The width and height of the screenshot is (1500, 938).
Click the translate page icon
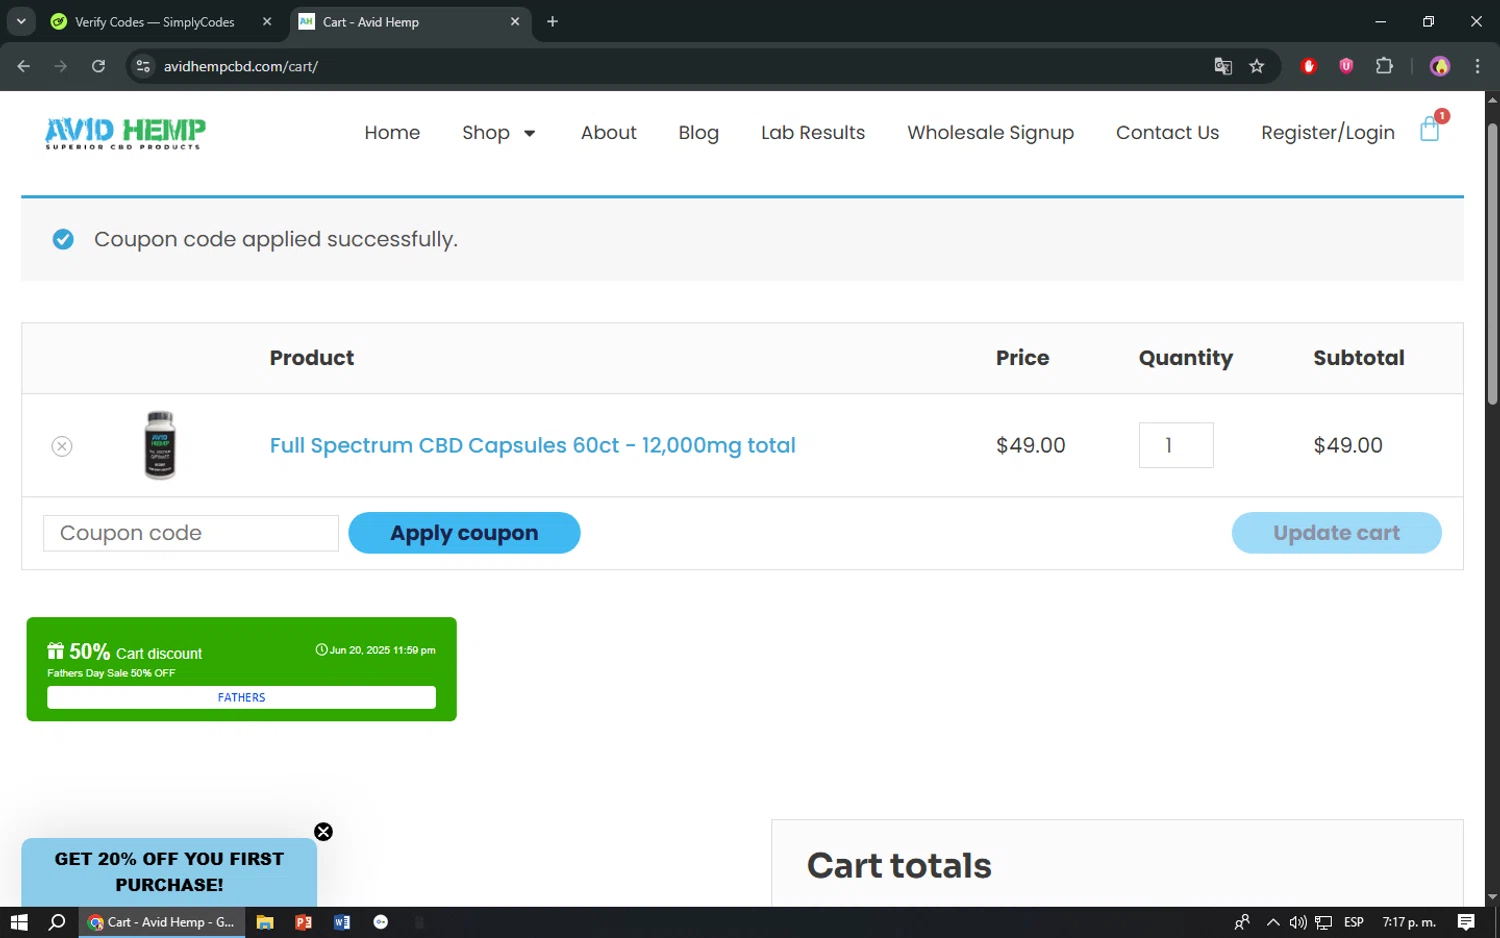point(1223,66)
